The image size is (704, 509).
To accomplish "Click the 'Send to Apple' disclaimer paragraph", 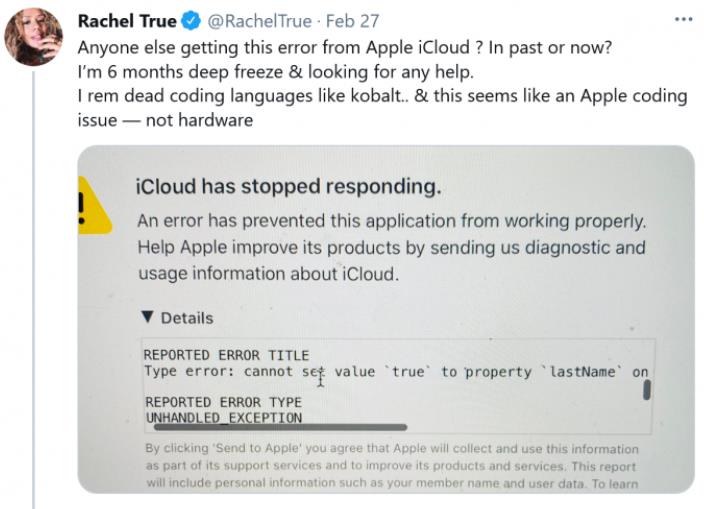I will tap(391, 467).
